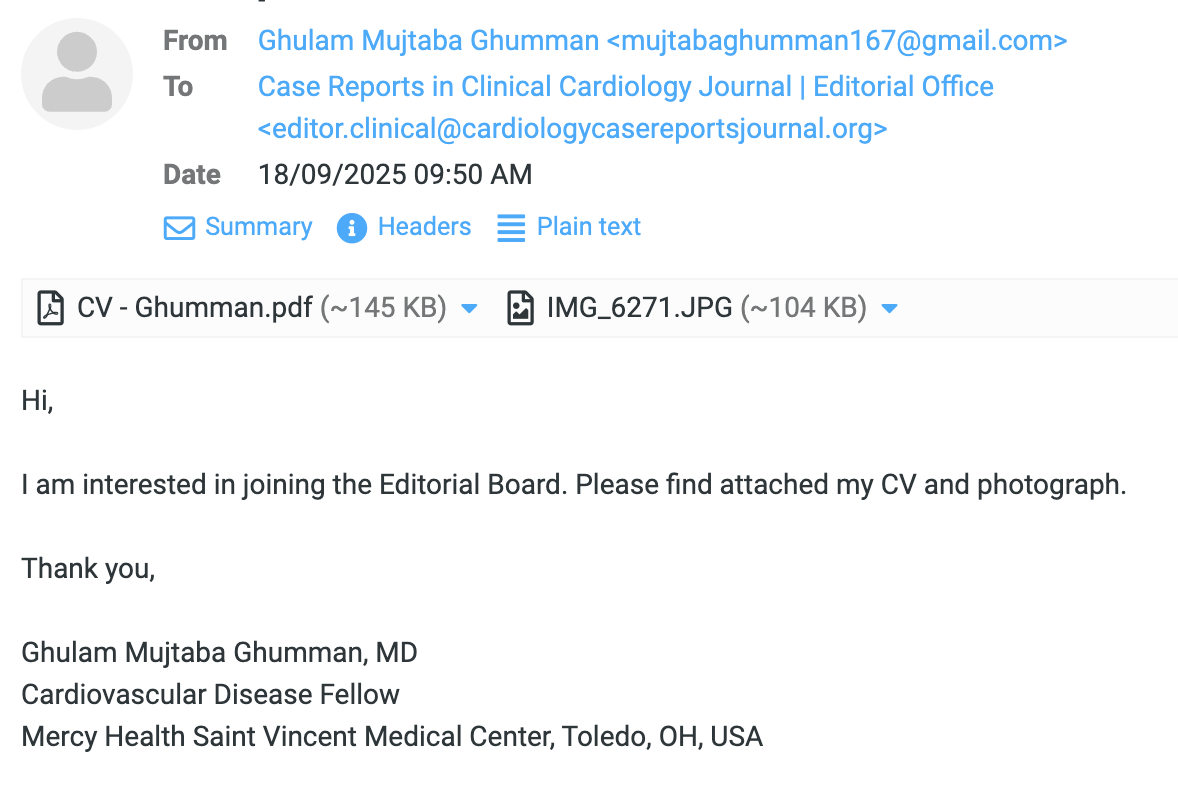Click the sender's avatar placeholder
The width and height of the screenshot is (1178, 796).
[x=77, y=74]
